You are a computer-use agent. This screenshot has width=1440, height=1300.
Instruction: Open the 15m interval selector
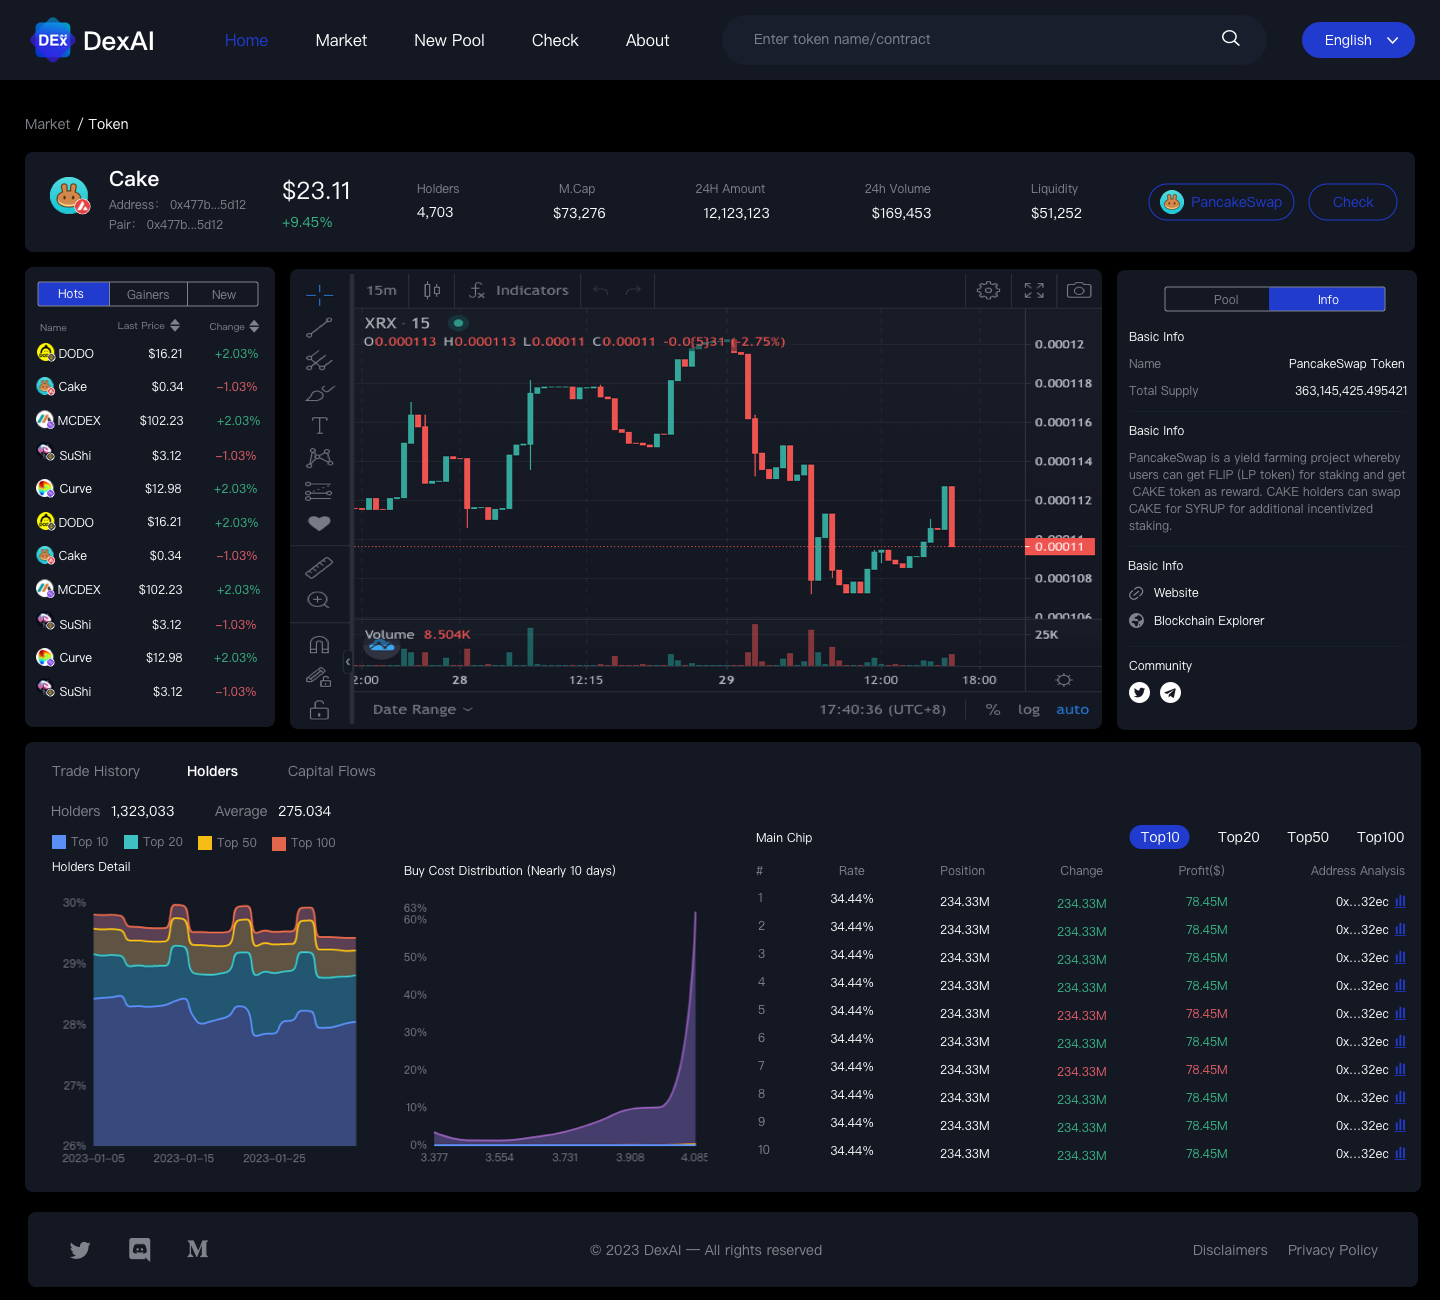(381, 290)
